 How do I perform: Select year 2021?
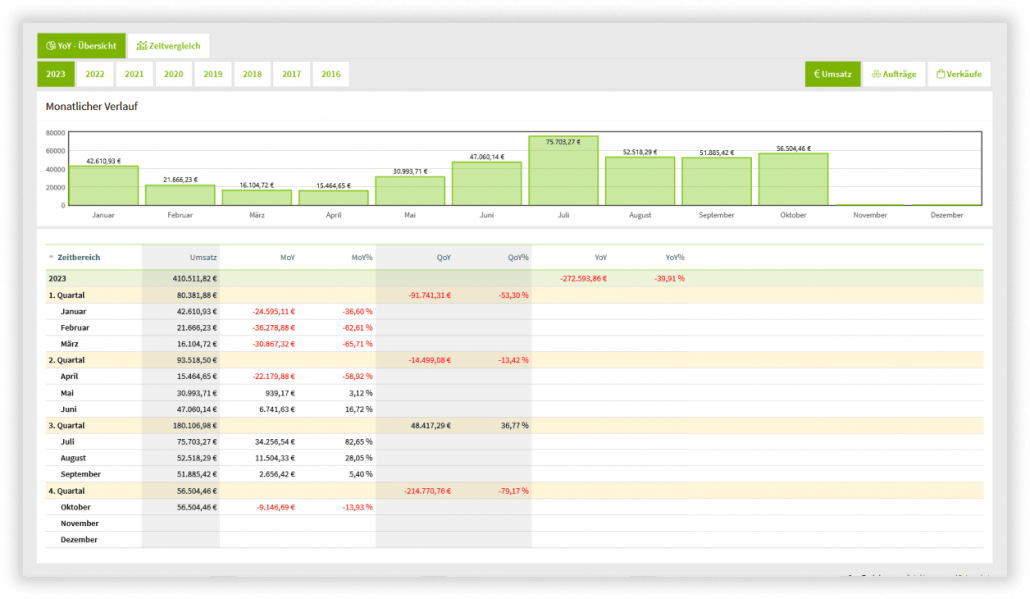[135, 74]
